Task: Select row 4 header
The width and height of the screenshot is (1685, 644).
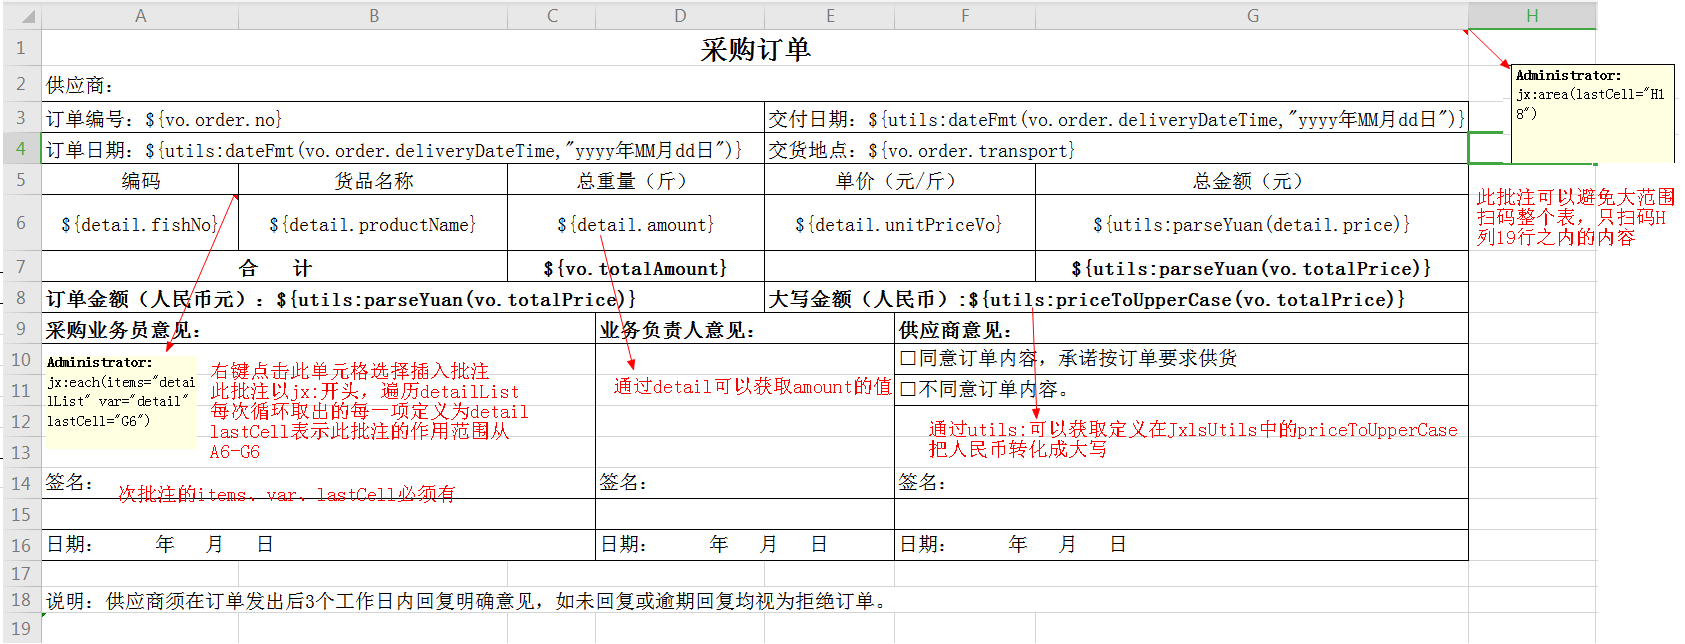Action: [21, 149]
